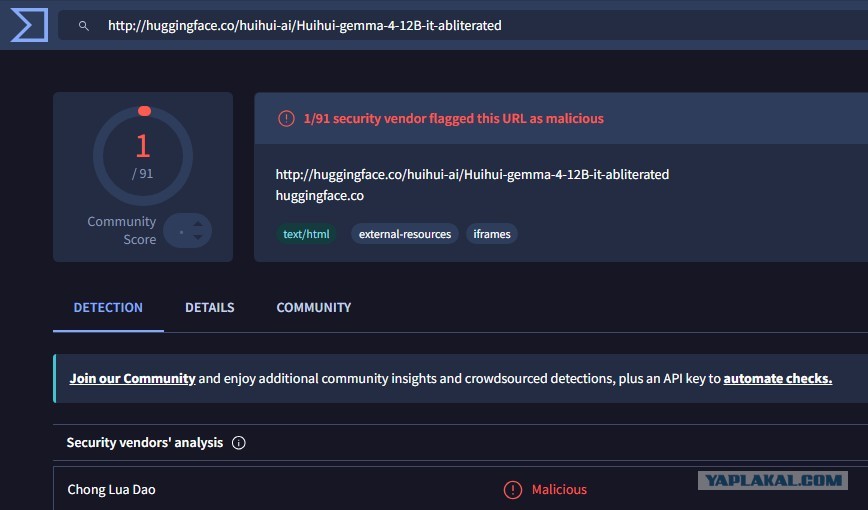The height and width of the screenshot is (510, 868).
Task: Select the text/html tag
Action: click(306, 234)
